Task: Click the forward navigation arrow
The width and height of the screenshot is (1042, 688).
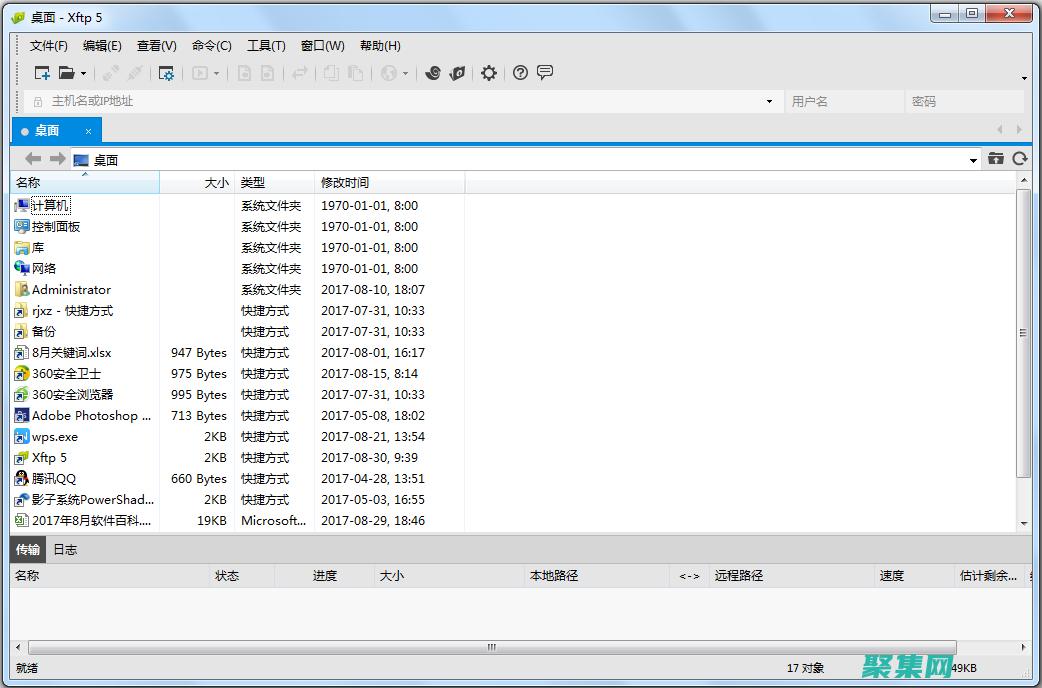Action: 58,158
